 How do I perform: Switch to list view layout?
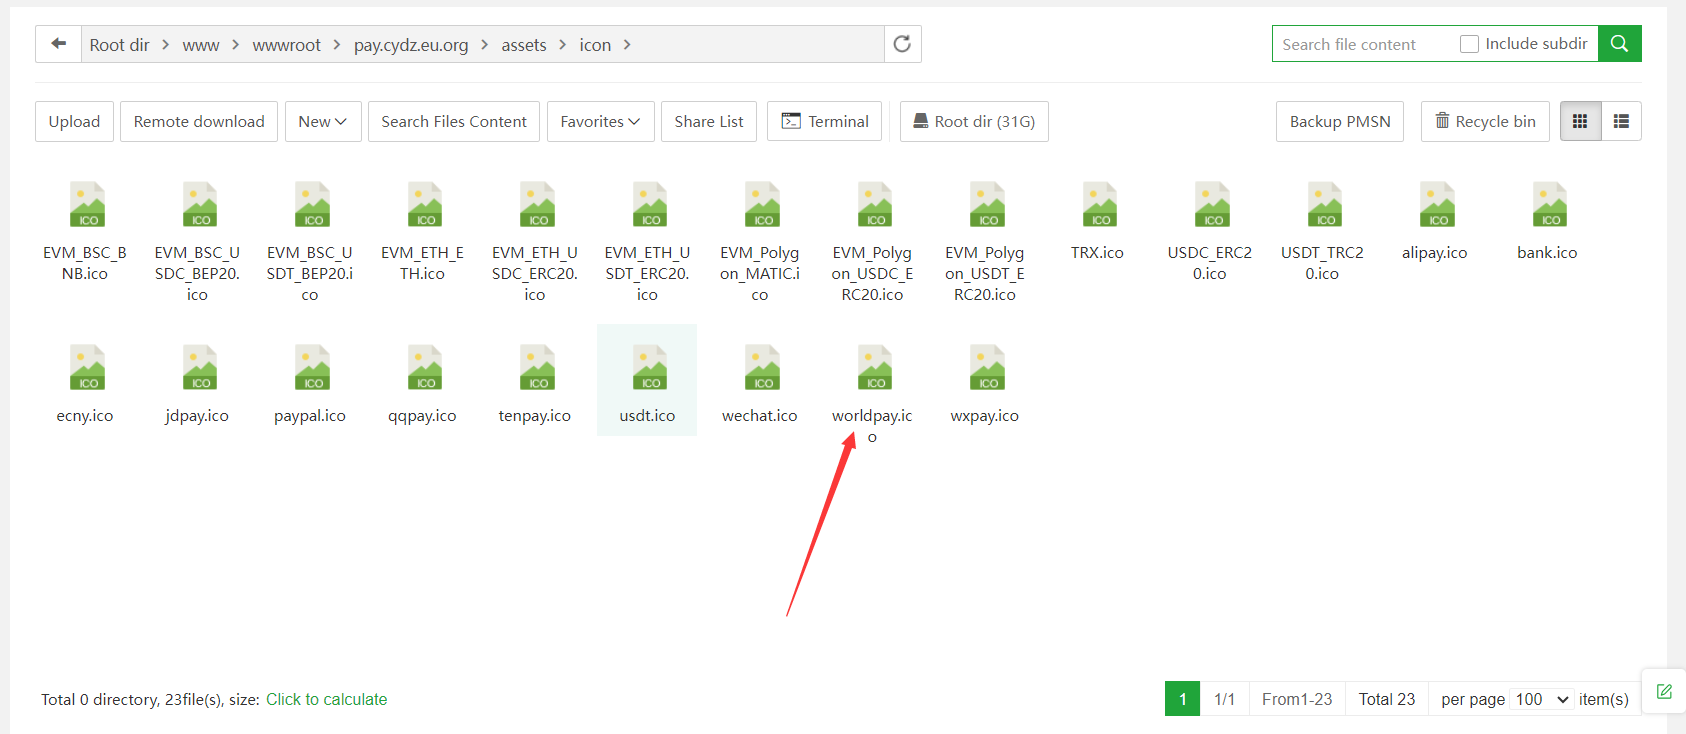(x=1621, y=121)
